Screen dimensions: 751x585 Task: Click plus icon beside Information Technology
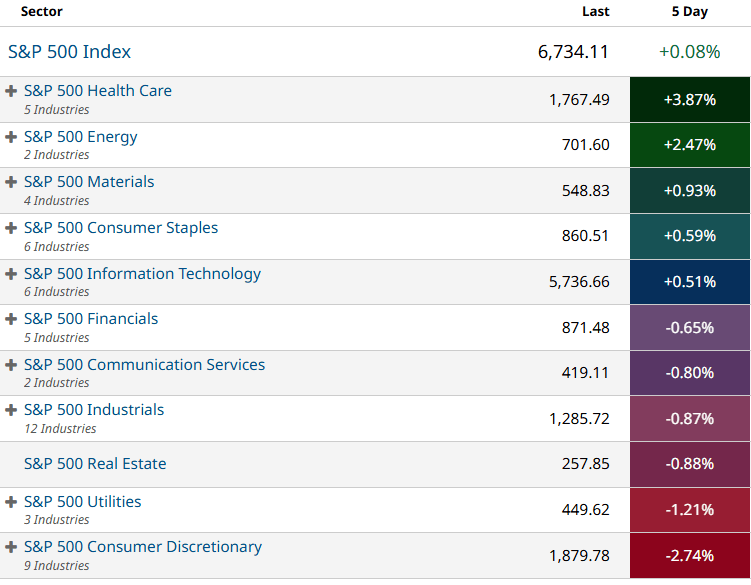pos(11,274)
